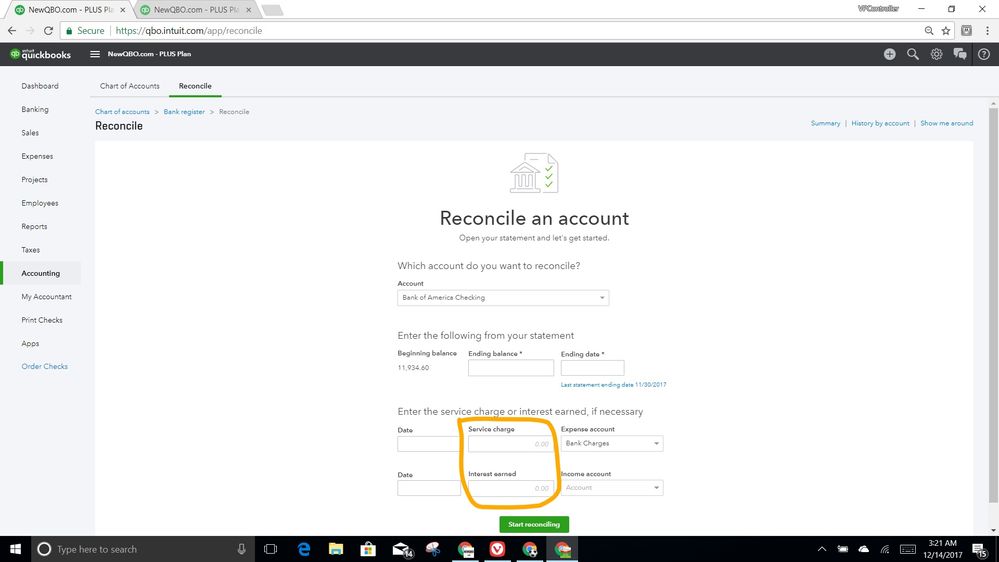This screenshot has width=999, height=562.
Task: Open Microsoft Store from the taskbar
Action: [x=368, y=549]
